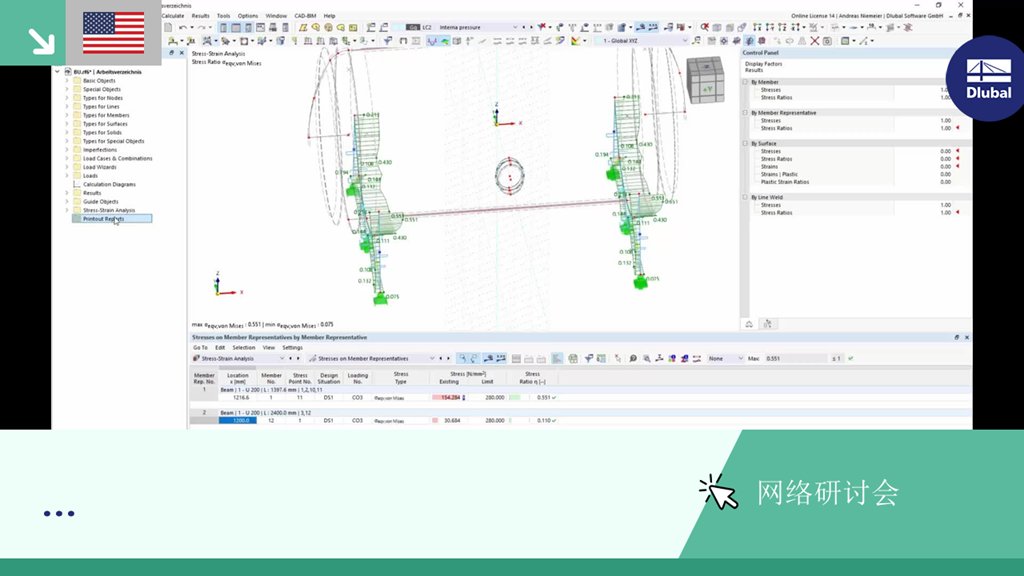Viewport: 1024px width, 576px height.
Task: Click the yellow table icon in top toolbar
Action: (x=353, y=27)
